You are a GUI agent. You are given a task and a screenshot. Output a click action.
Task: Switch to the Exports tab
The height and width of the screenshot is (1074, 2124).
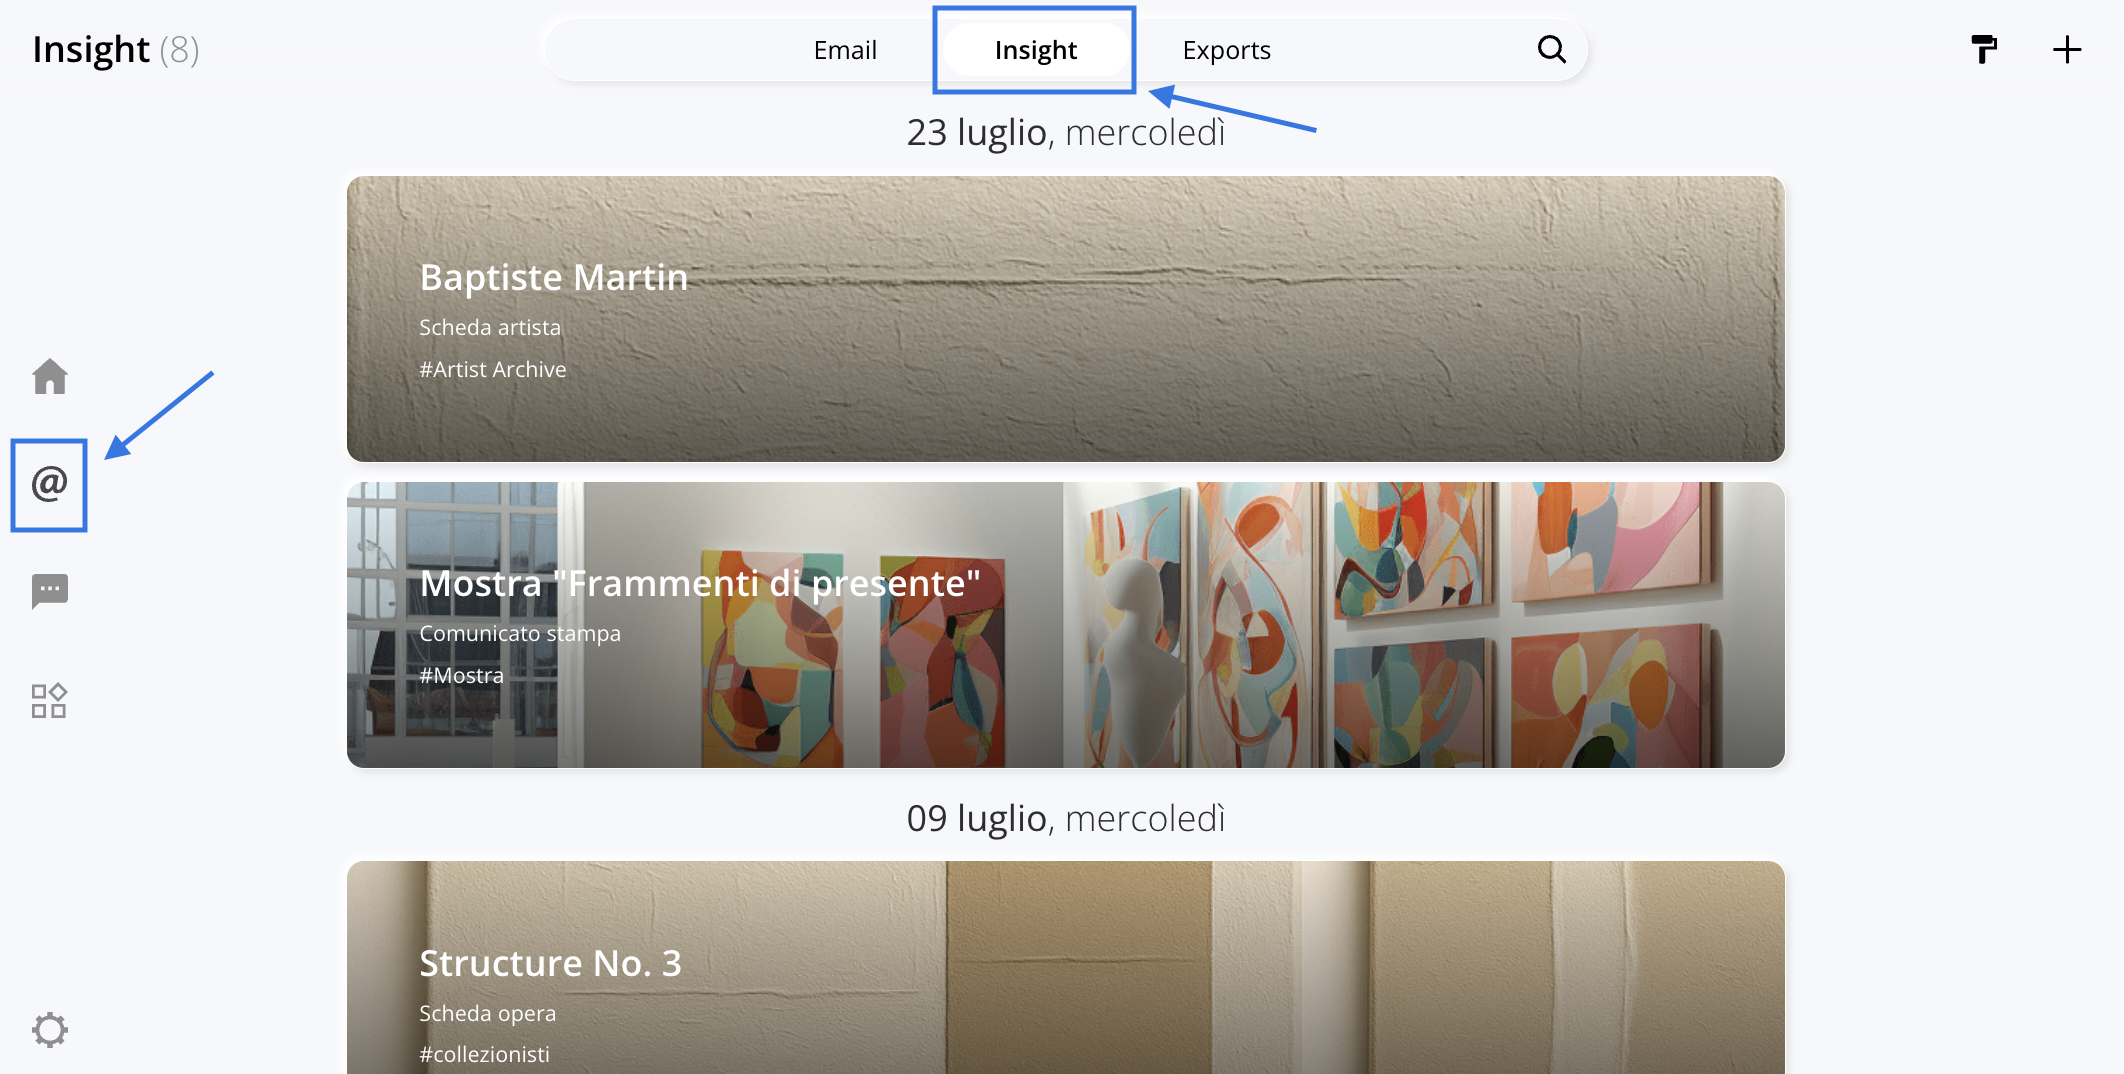tap(1226, 50)
